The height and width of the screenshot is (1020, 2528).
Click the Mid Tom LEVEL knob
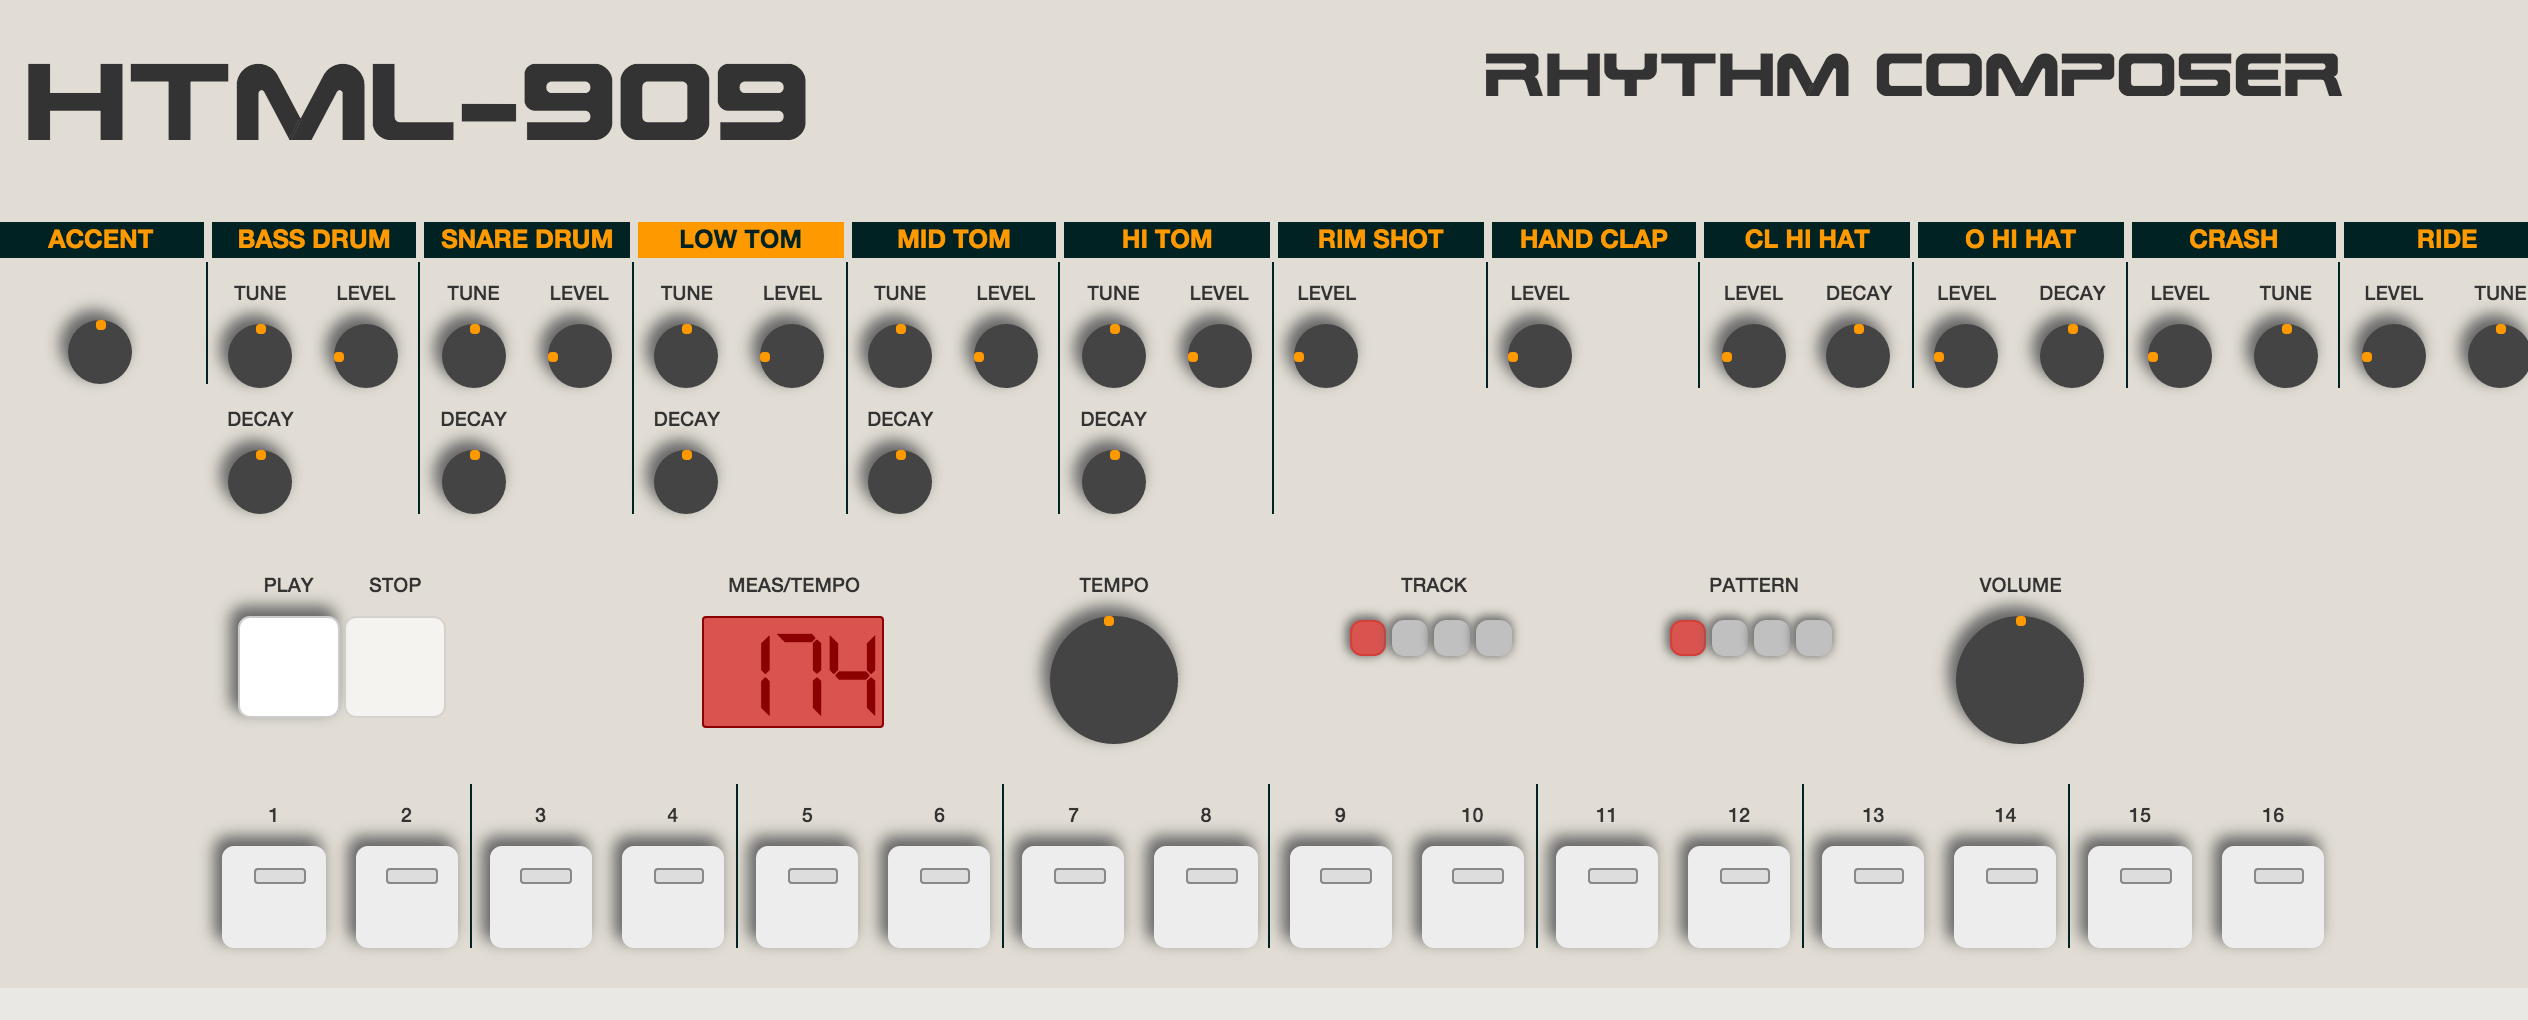(x=1006, y=355)
